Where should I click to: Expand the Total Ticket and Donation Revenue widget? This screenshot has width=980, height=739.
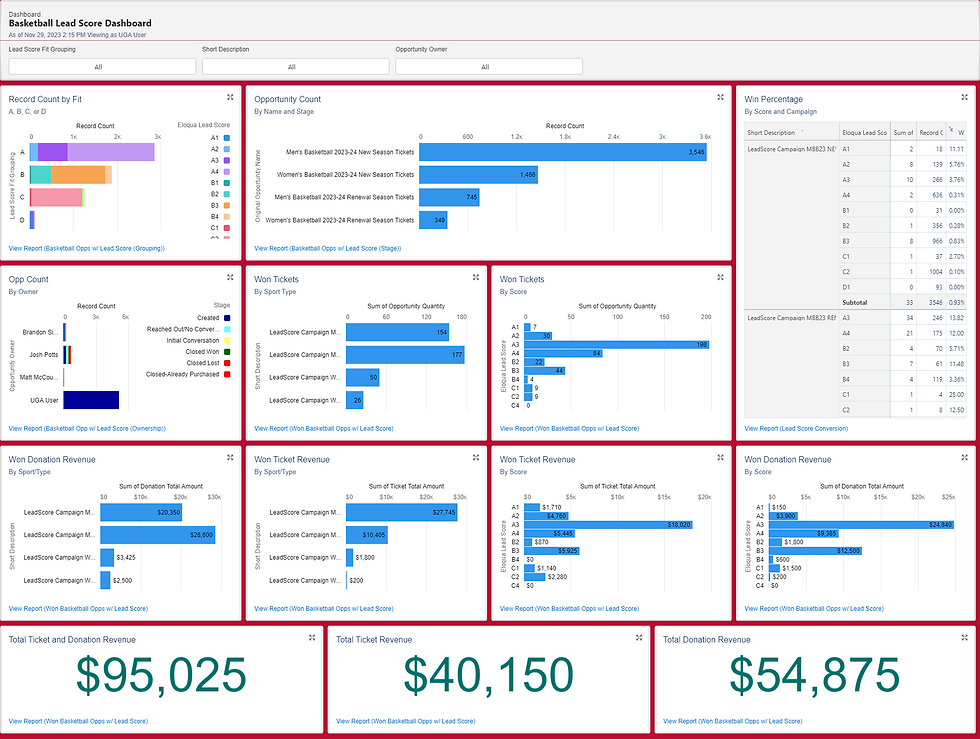click(312, 637)
